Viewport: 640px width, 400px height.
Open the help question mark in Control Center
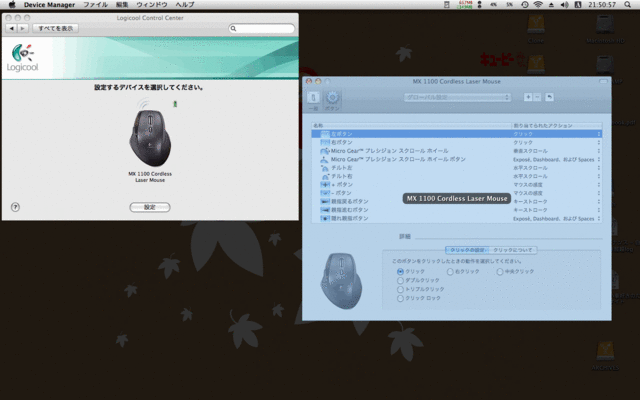coord(15,207)
